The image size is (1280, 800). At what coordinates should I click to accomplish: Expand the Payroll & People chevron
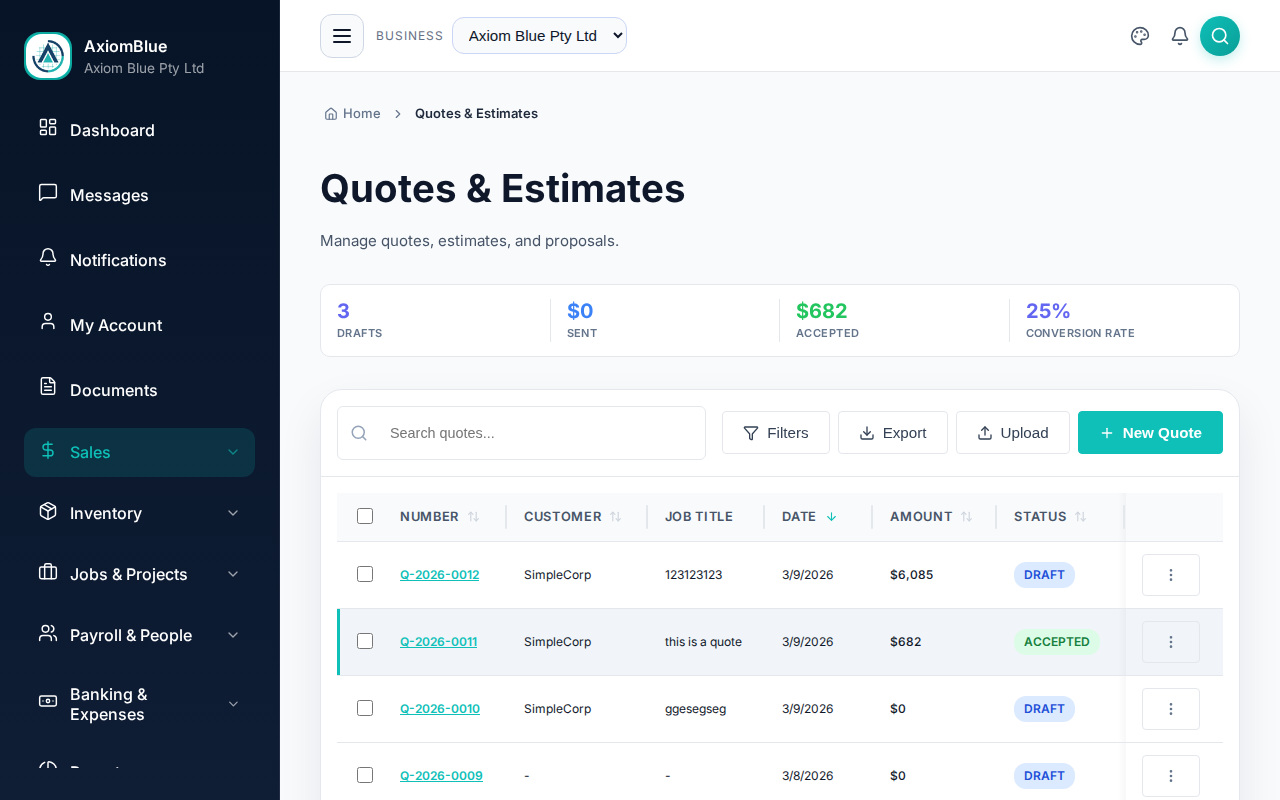tap(233, 635)
